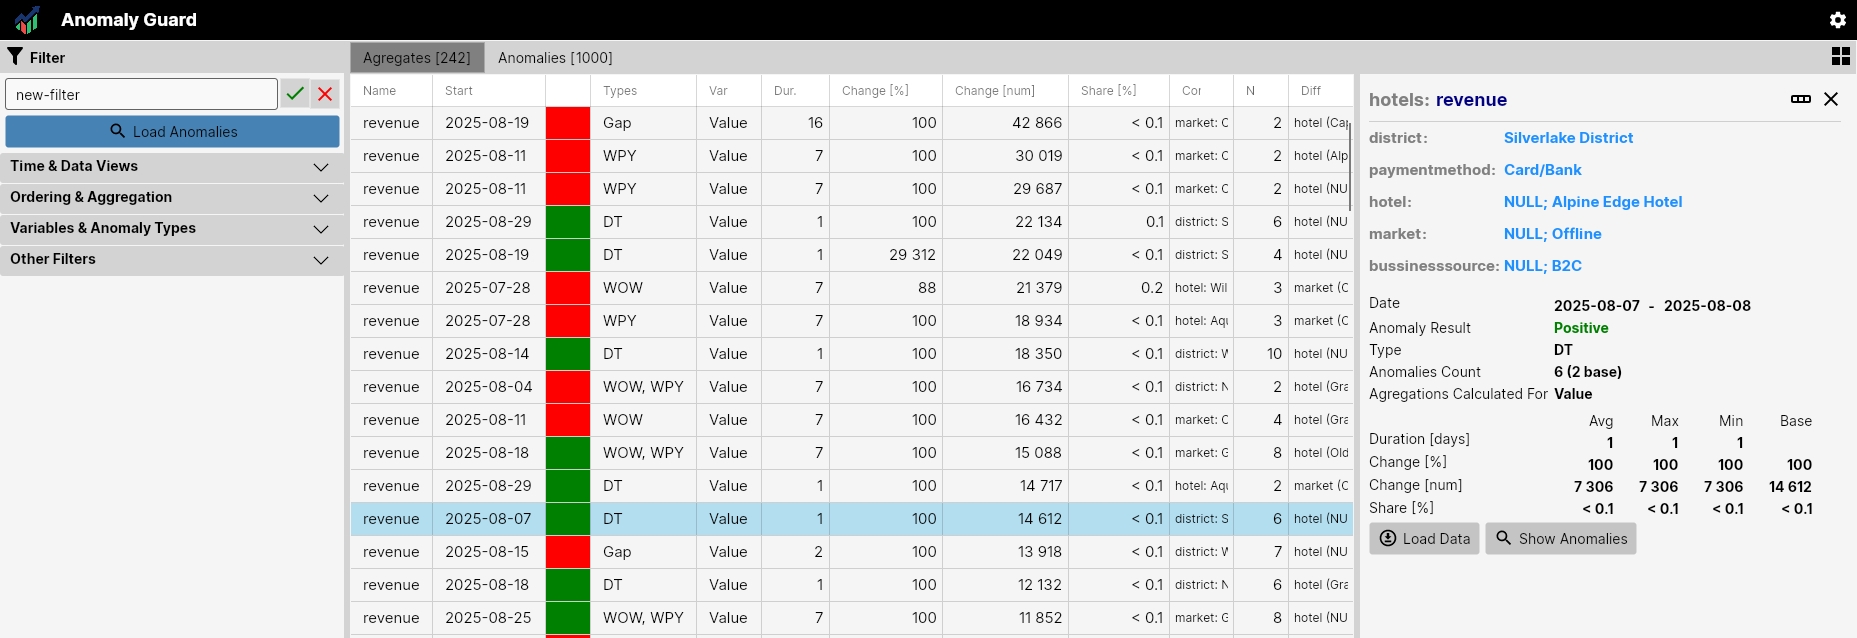Click the Filter funnel icon

(x=15, y=57)
